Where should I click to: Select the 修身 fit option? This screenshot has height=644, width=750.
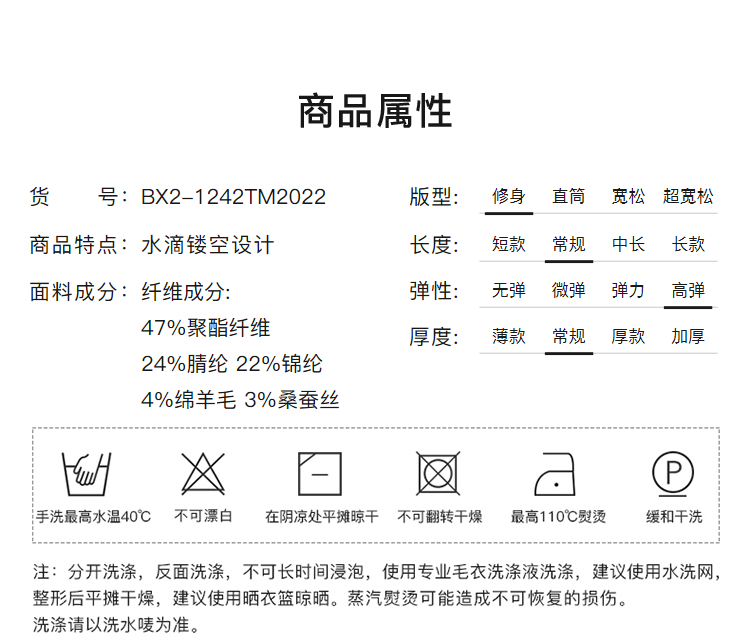tap(508, 196)
